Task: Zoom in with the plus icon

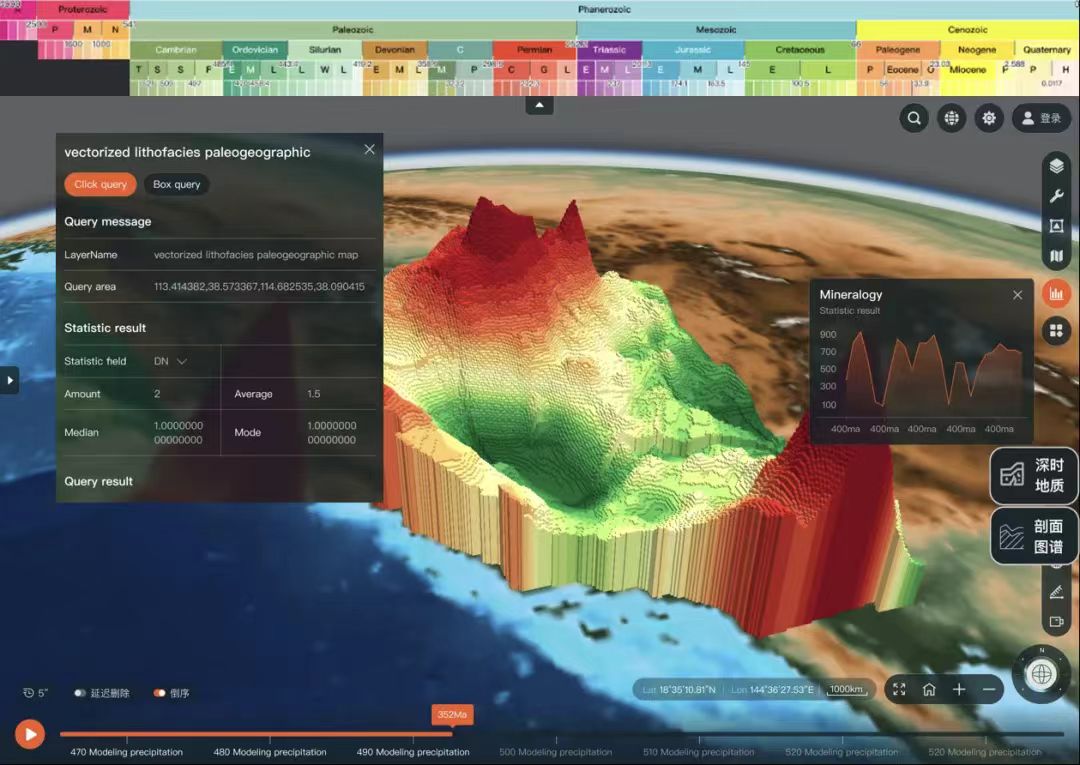Action: click(x=959, y=689)
